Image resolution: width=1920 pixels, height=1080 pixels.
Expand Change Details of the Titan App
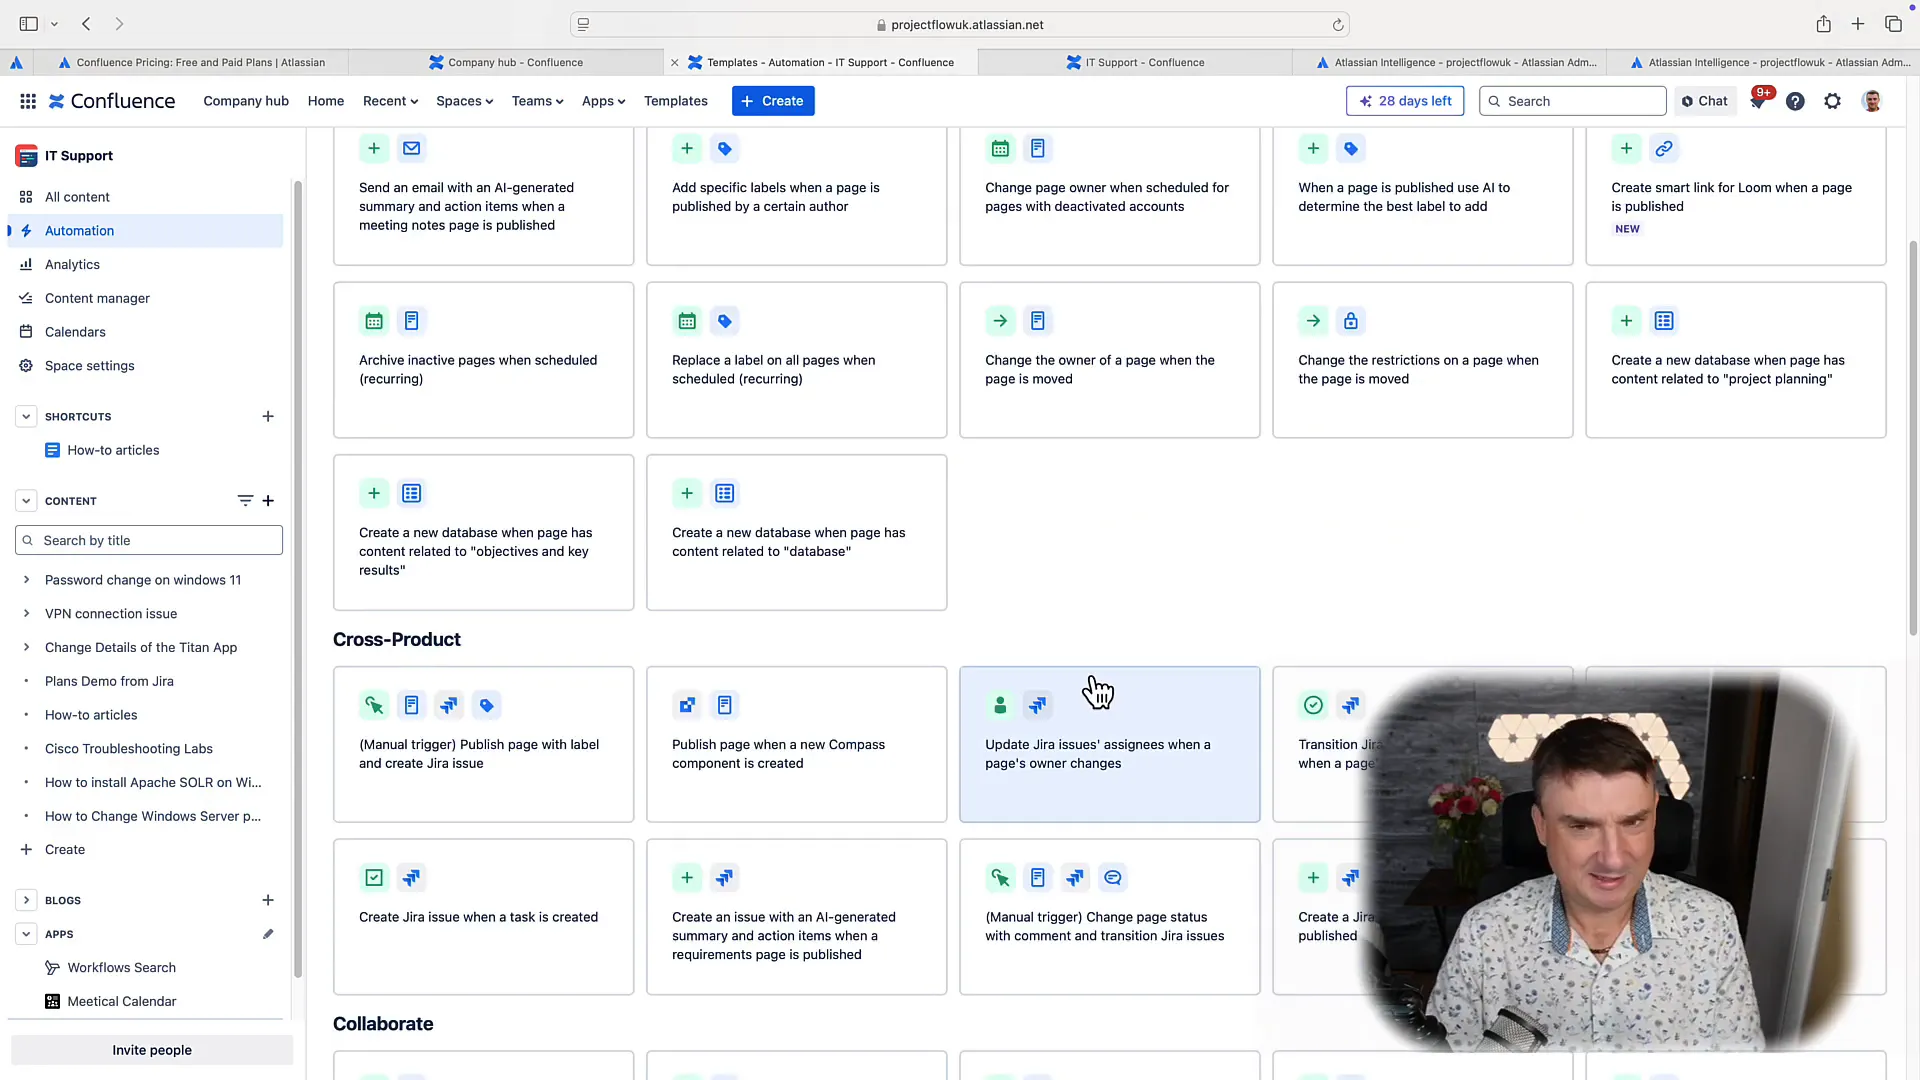coord(26,648)
